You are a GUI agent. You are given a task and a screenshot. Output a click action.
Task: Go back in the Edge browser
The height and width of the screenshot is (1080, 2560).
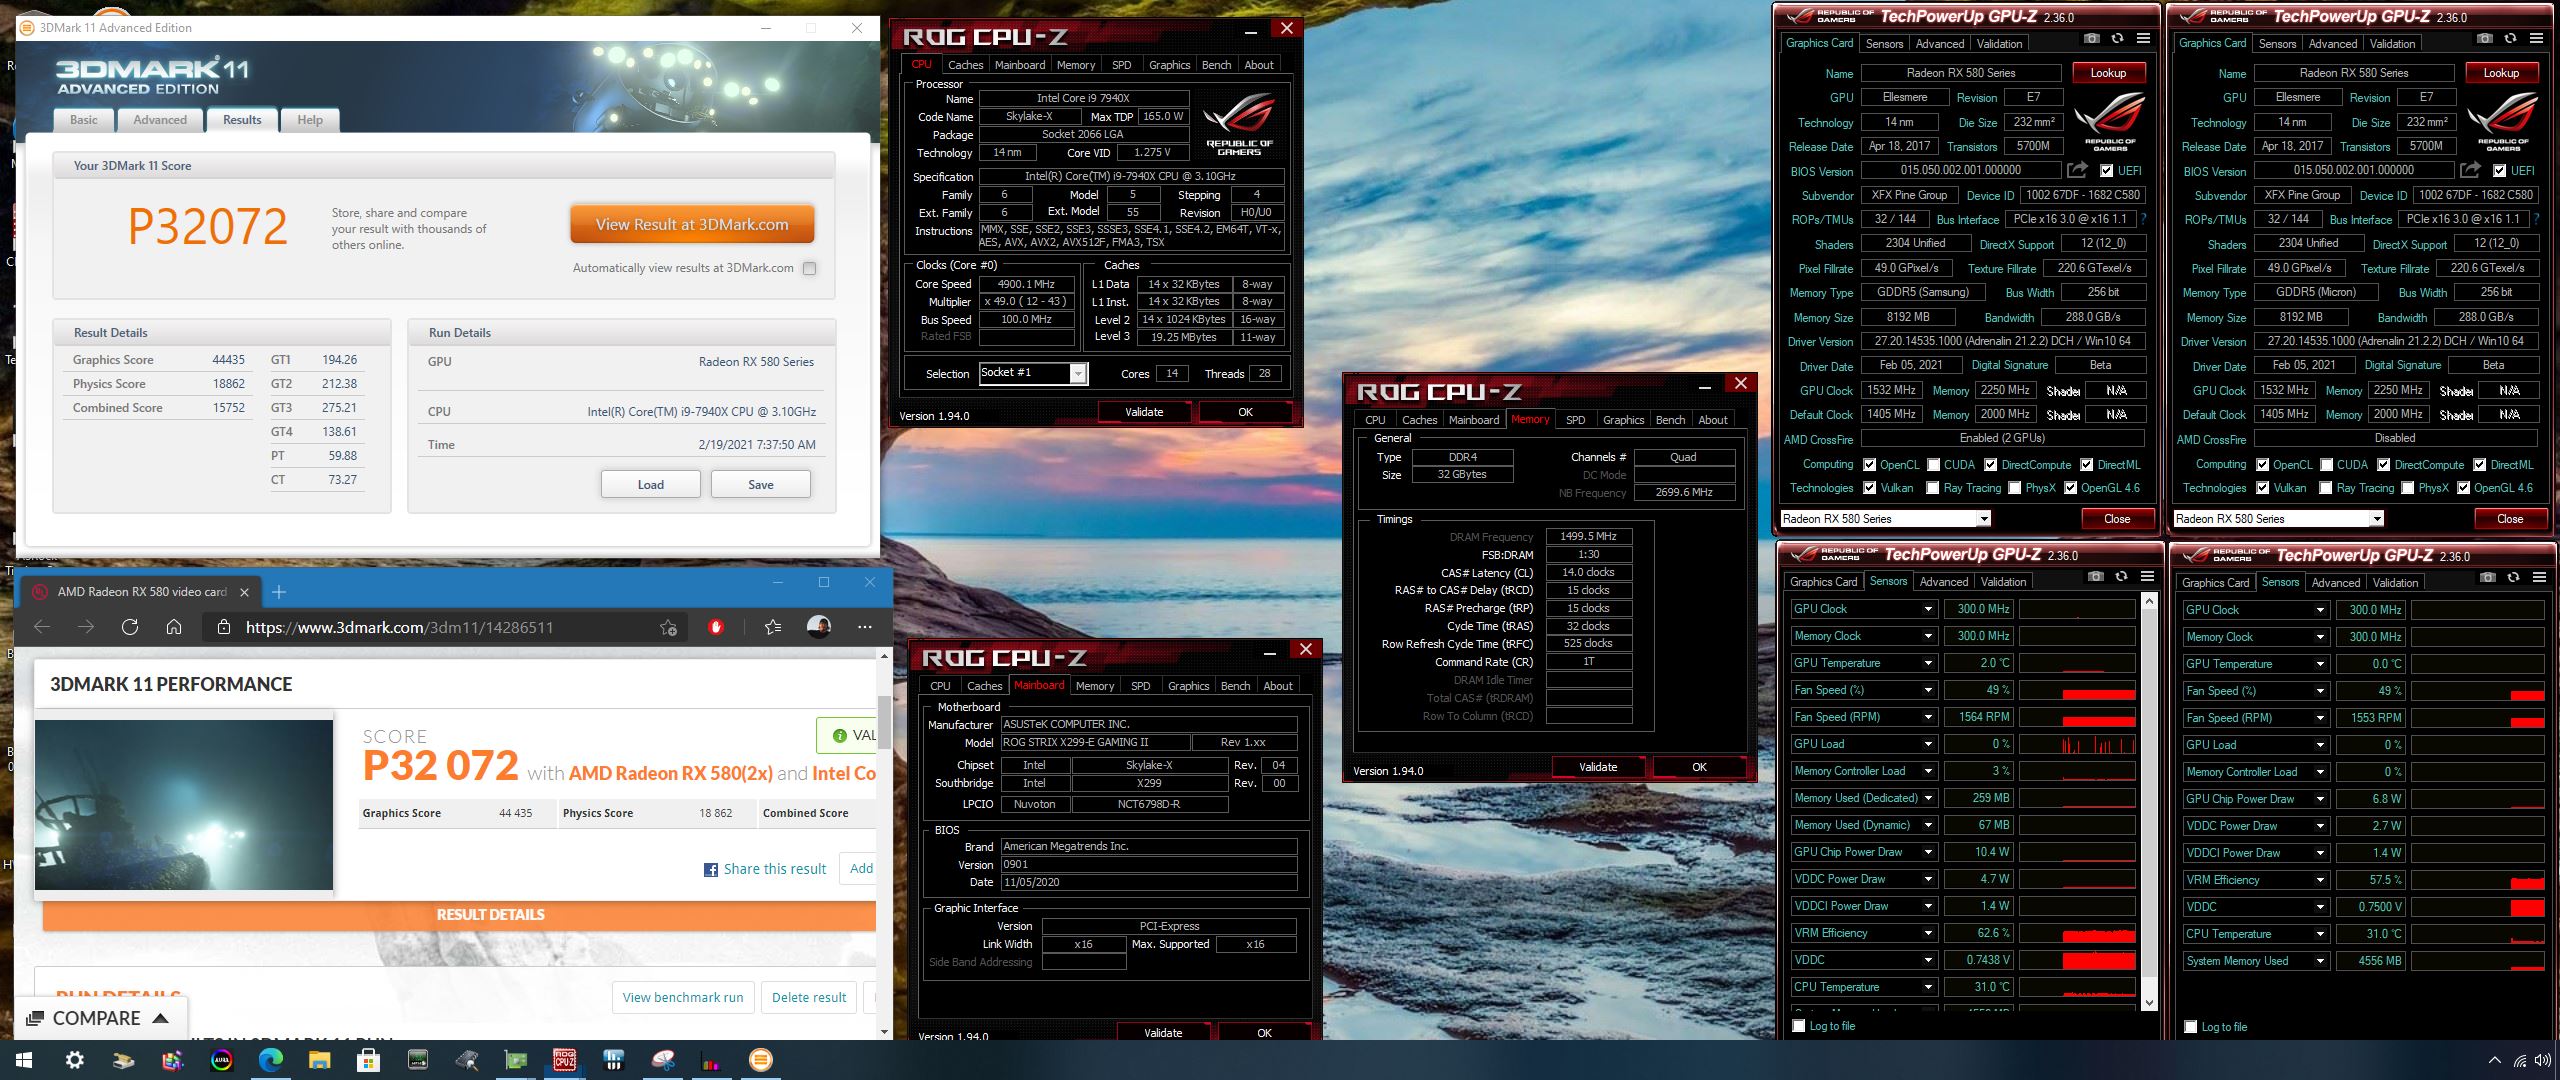(42, 627)
